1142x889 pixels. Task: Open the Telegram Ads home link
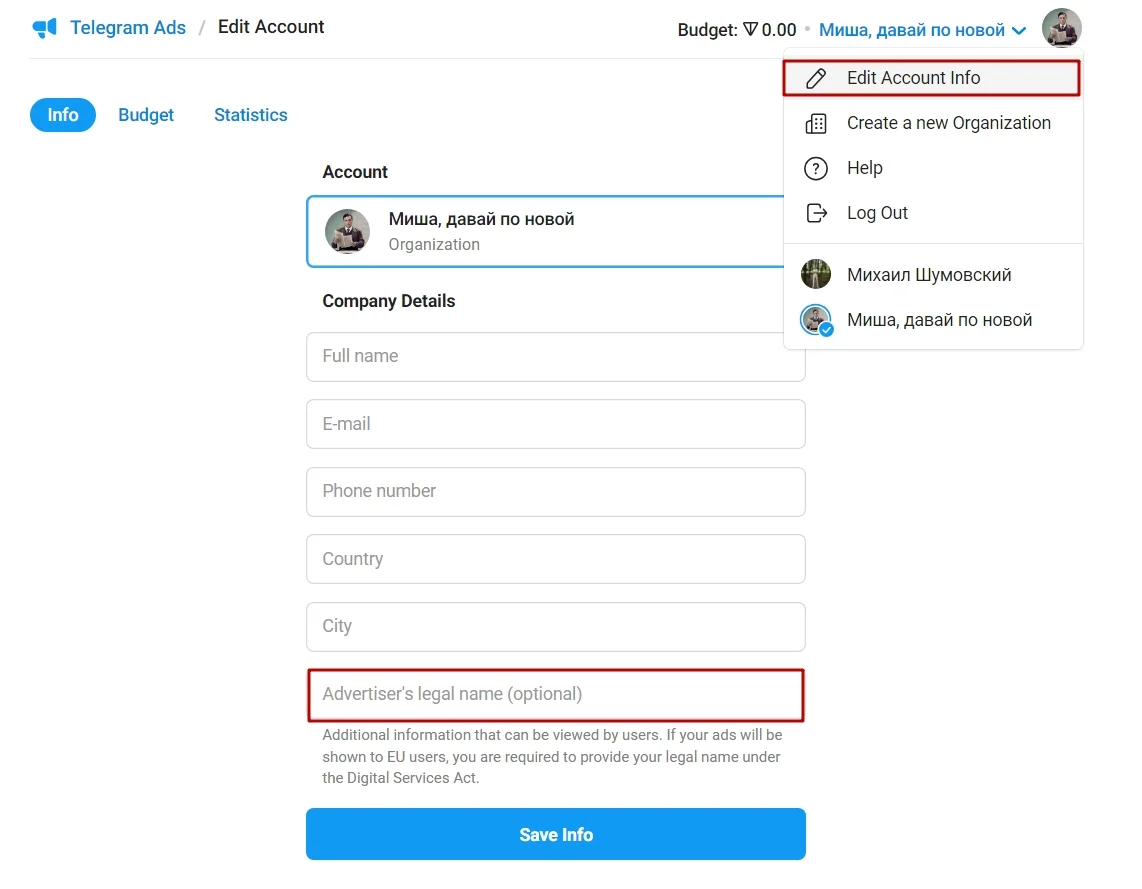127,27
